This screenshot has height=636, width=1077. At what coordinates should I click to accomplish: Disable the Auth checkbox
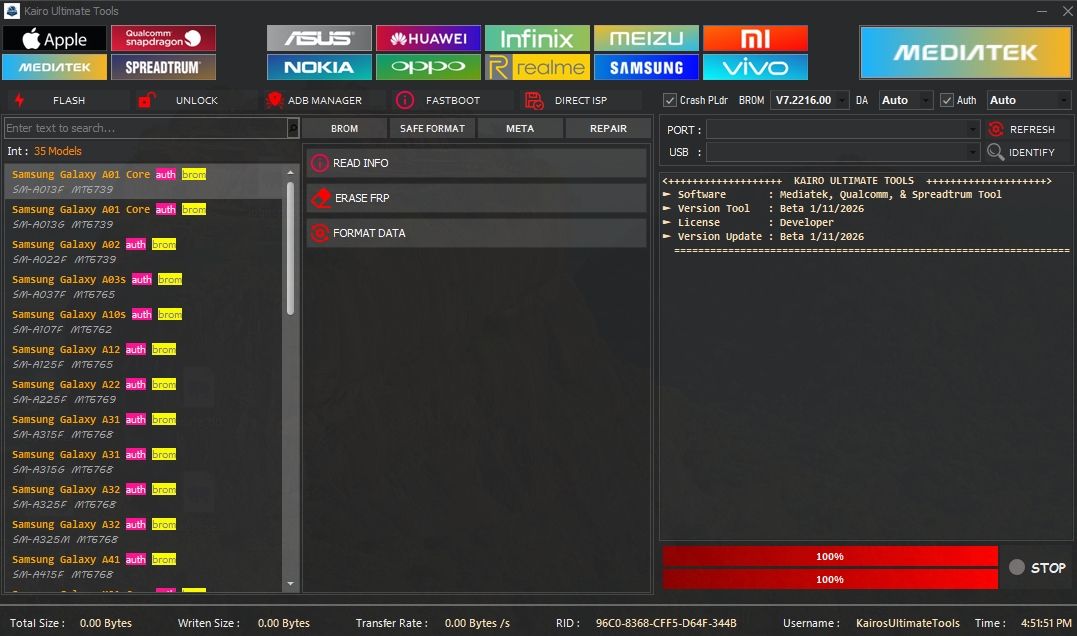[x=947, y=100]
